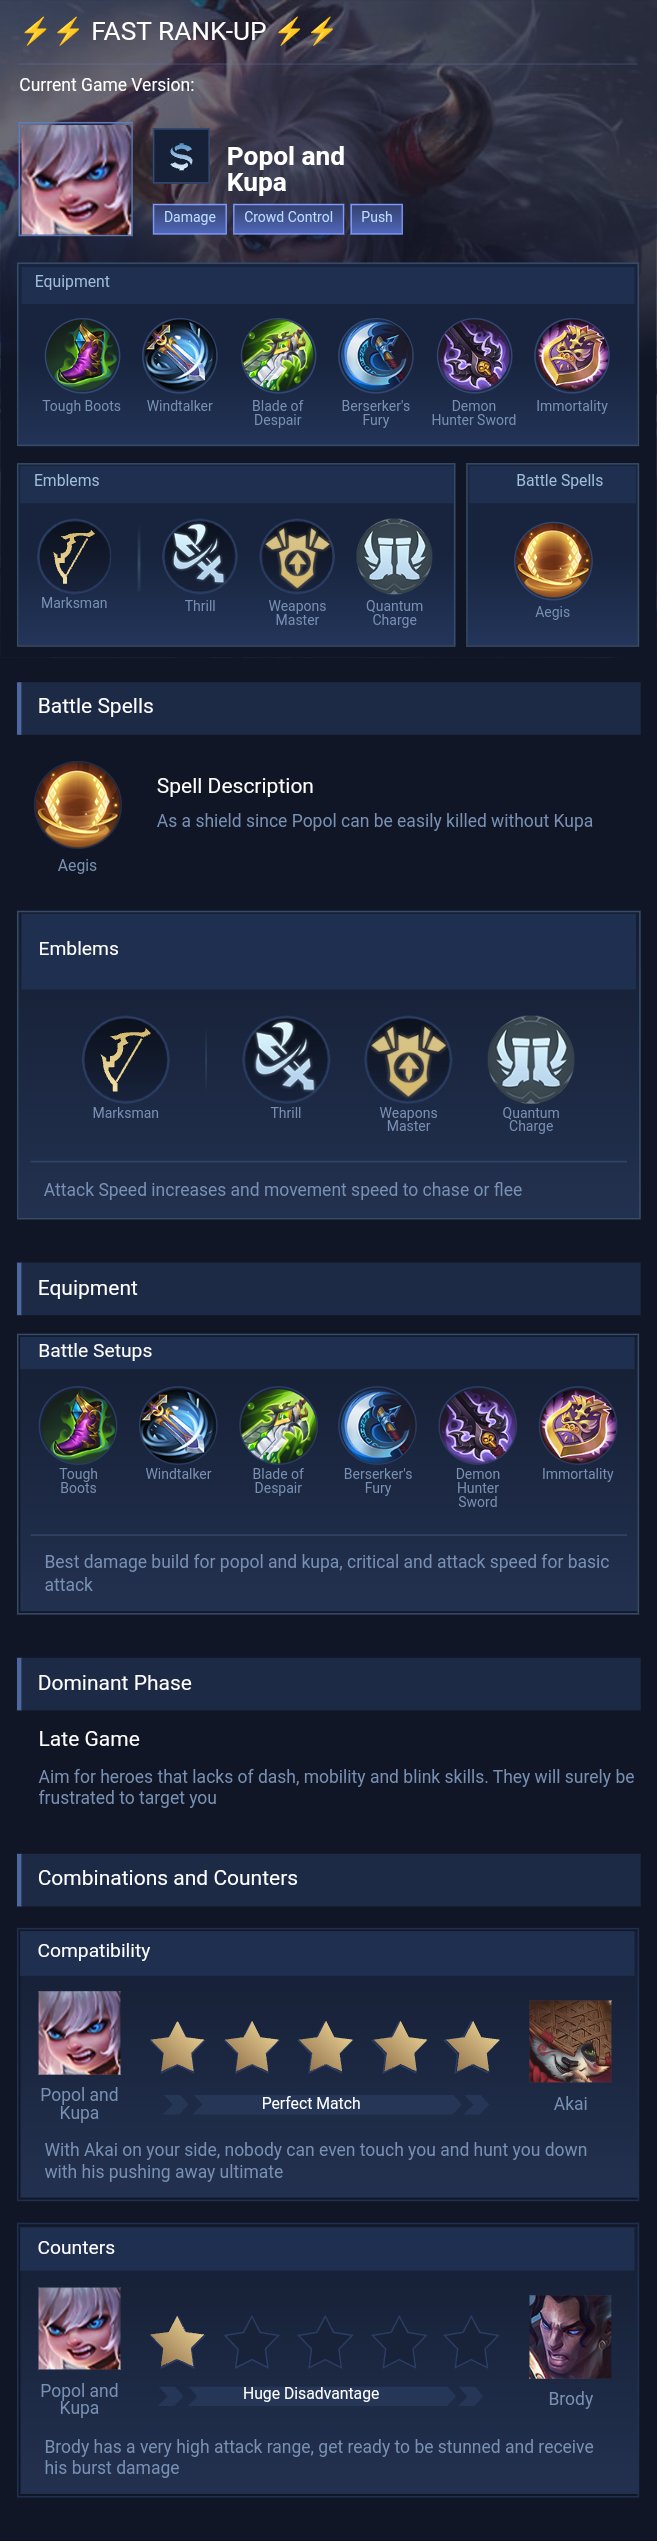Click the Damage tag
Screen dimensions: 657x2541
[x=189, y=218]
